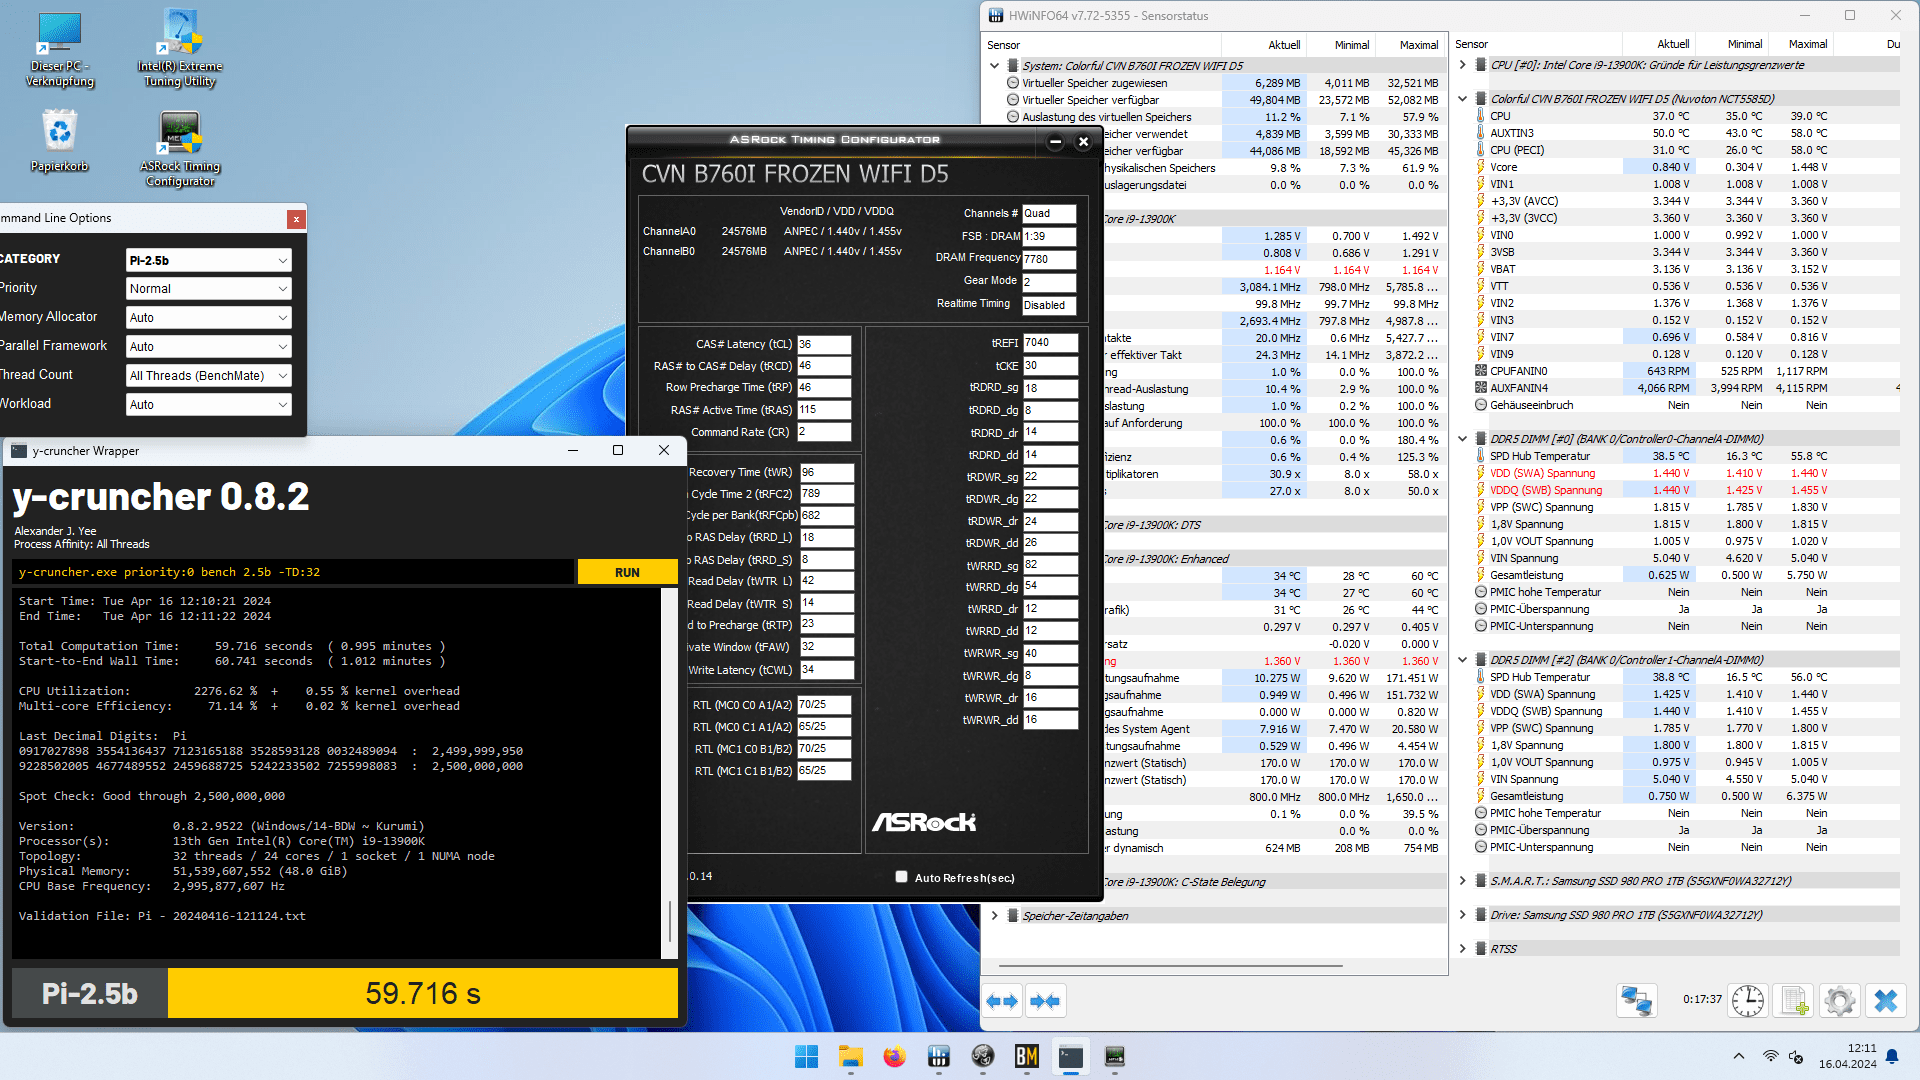This screenshot has width=1920, height=1080.
Task: Click the expand columns arrows button in HWiNFO
Action: (1002, 1001)
